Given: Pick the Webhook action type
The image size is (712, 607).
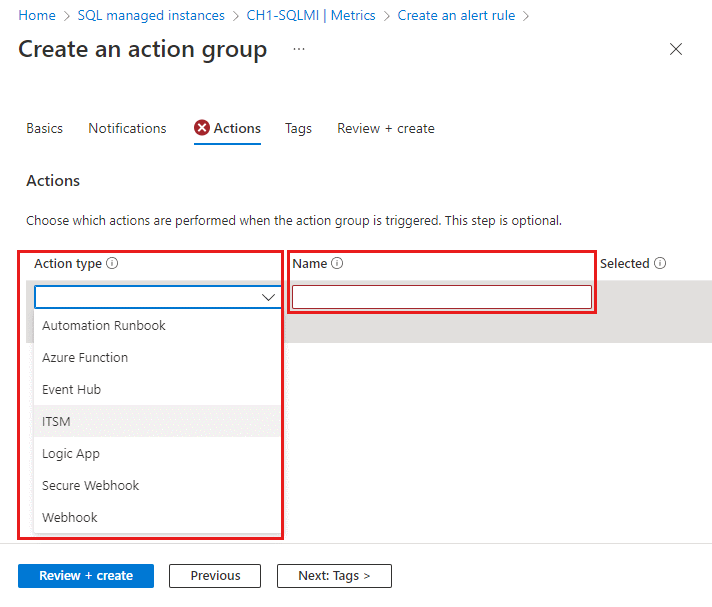Looking at the screenshot, I should 70,518.
